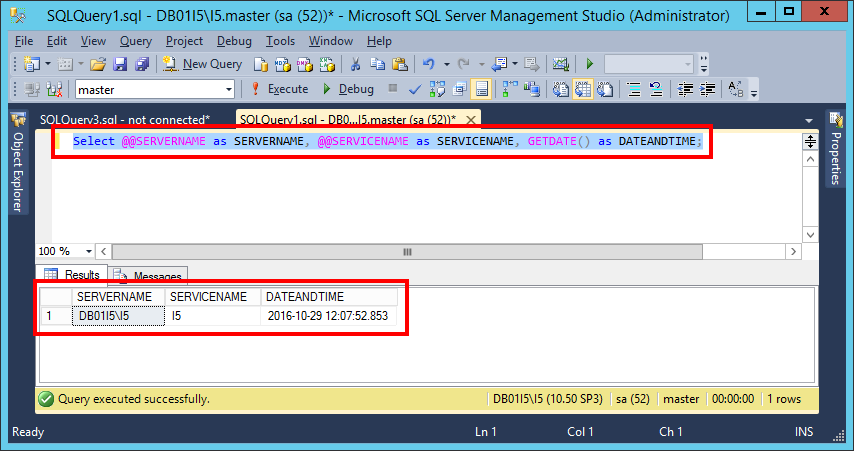Open the Solution Configurations combo box
The height and width of the screenshot is (451, 854).
649,64
